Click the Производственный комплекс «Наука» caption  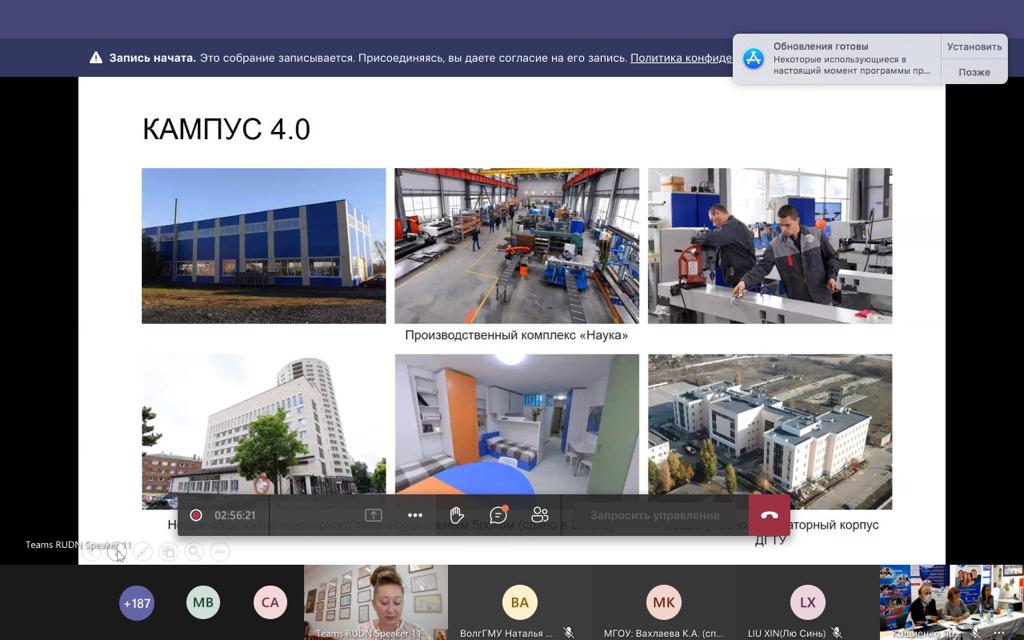(516, 335)
